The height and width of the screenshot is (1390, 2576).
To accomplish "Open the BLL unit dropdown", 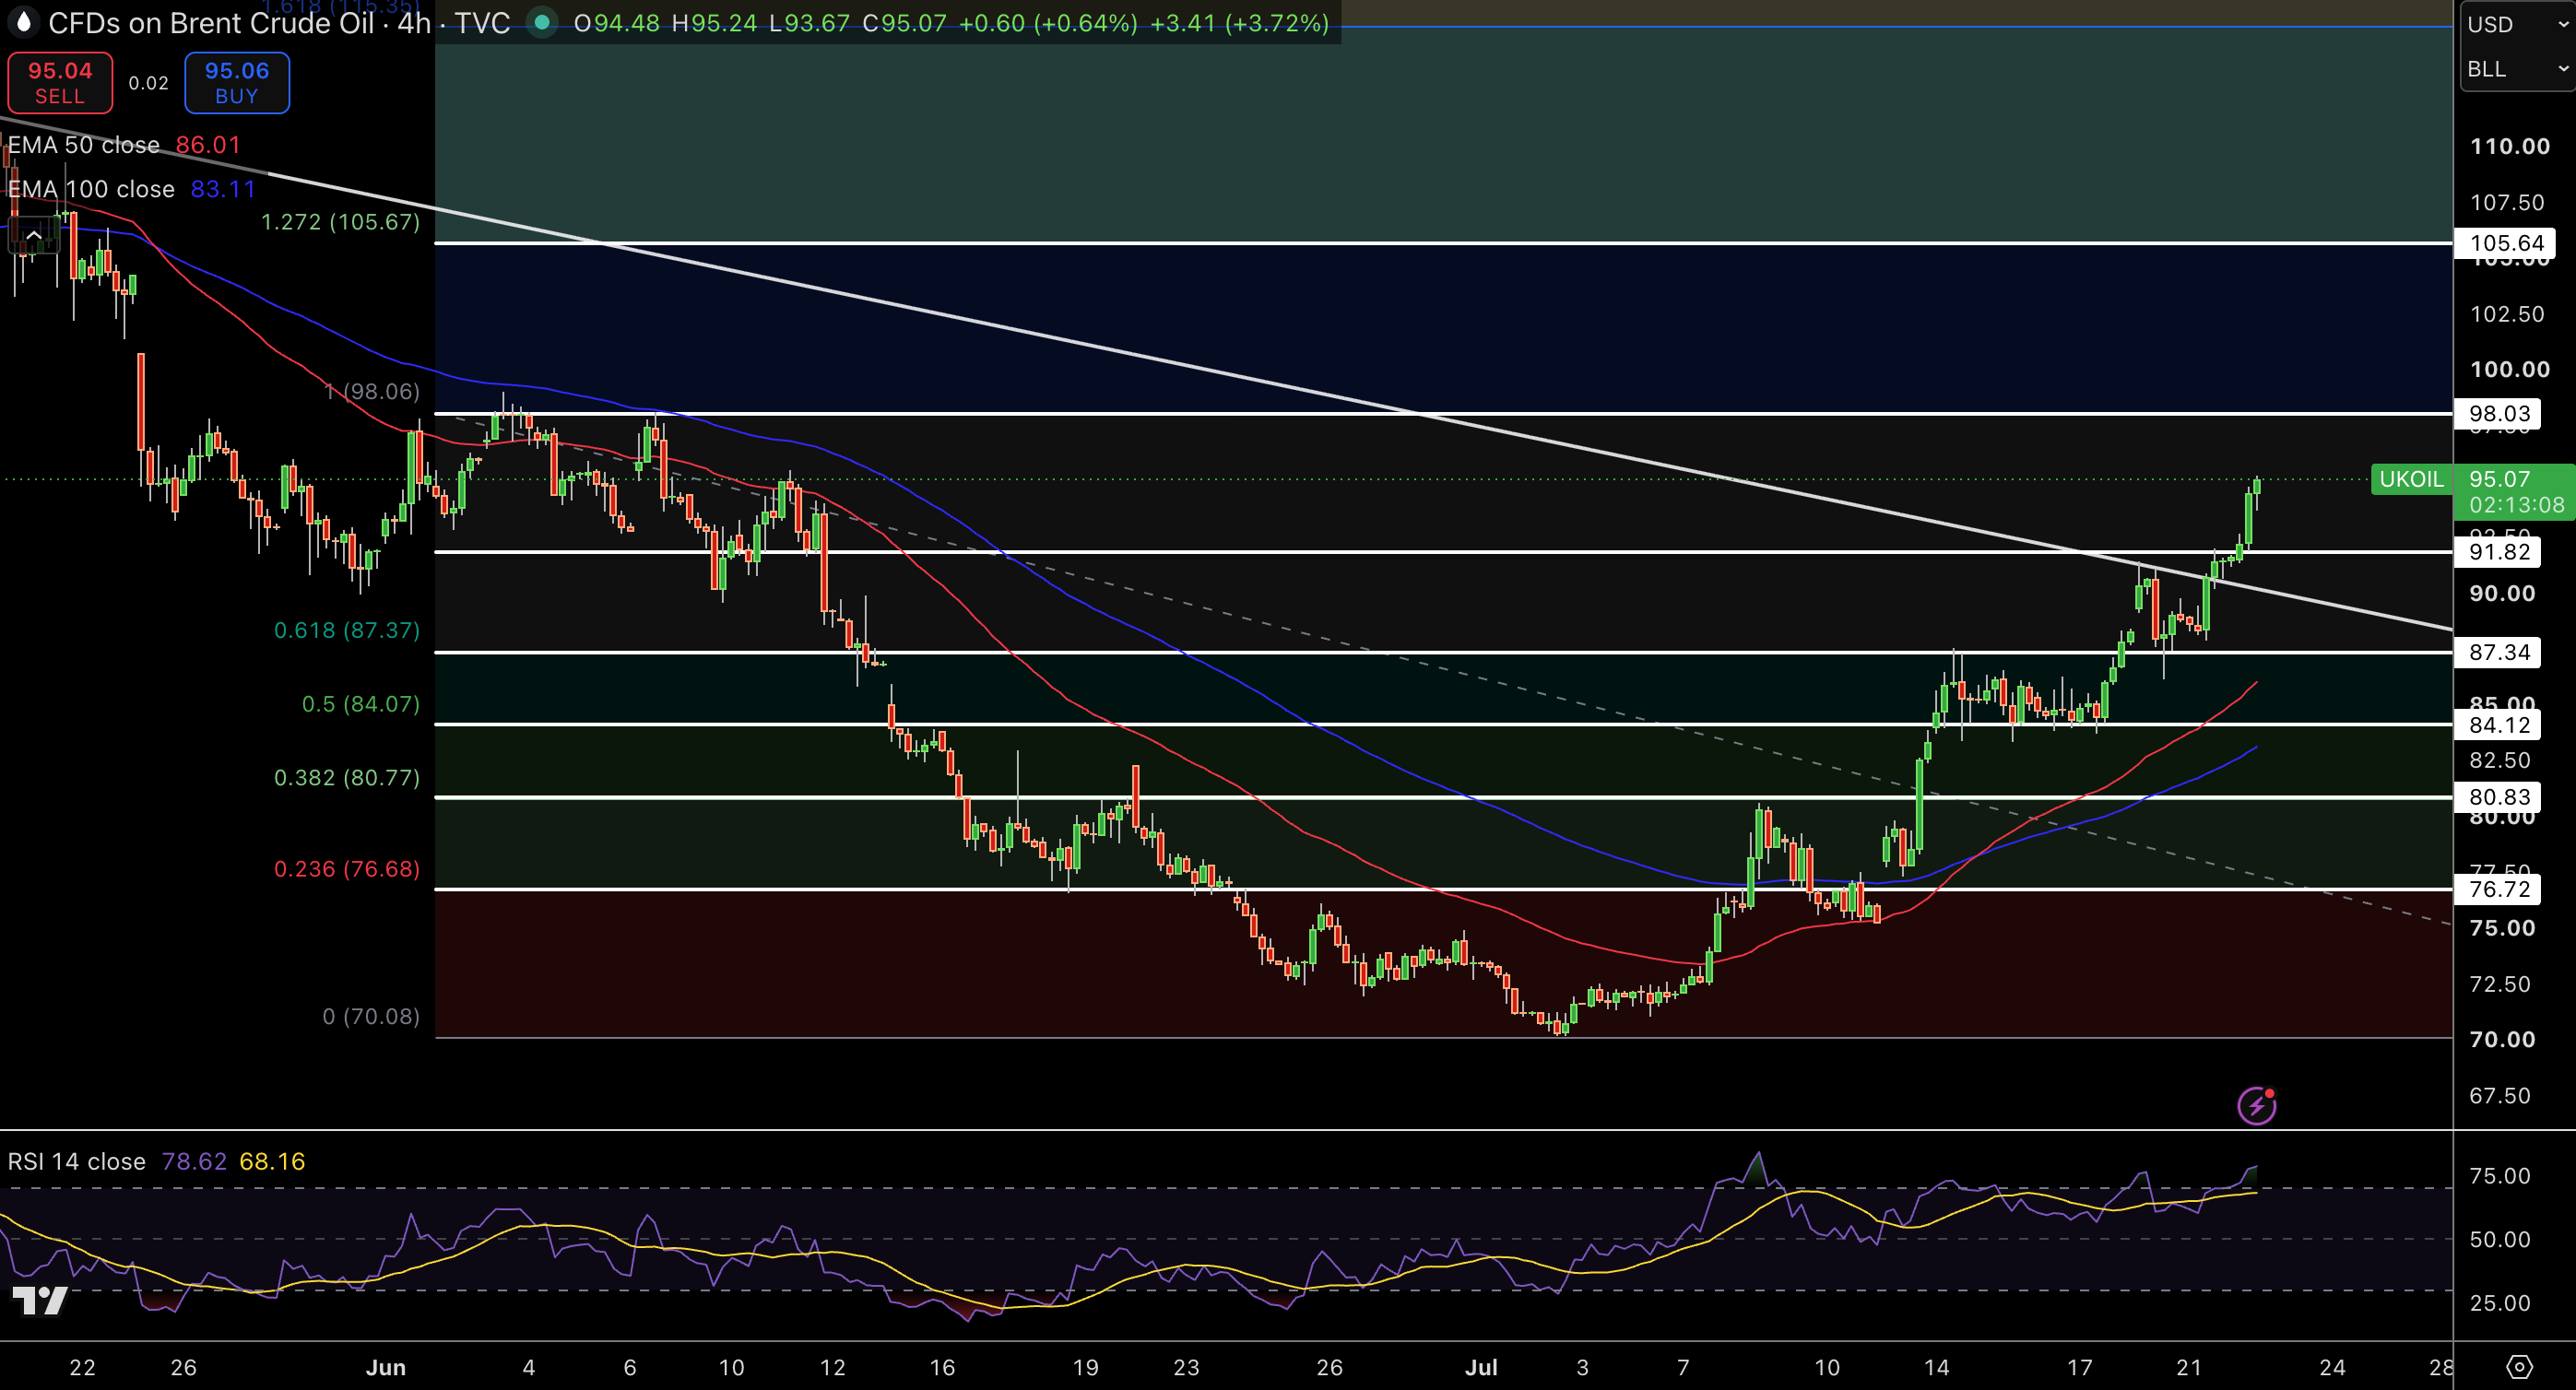I will click(2517, 69).
